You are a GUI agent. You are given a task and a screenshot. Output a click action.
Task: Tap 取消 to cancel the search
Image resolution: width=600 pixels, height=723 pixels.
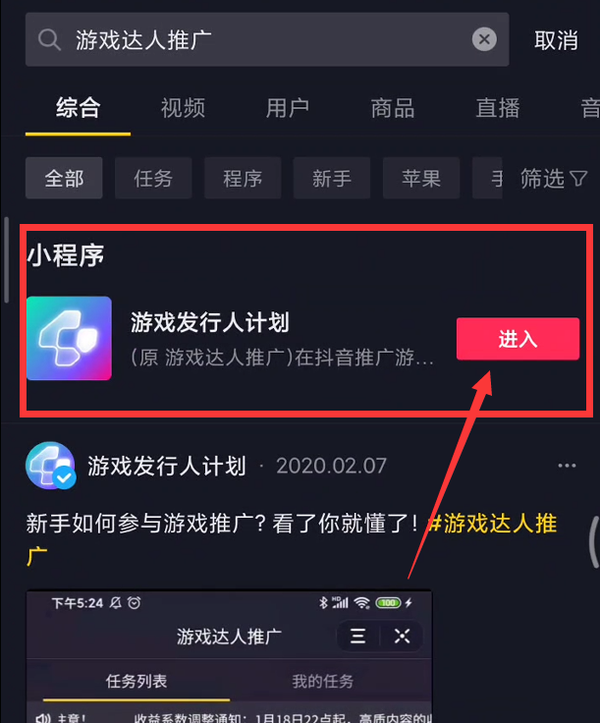click(x=556, y=41)
